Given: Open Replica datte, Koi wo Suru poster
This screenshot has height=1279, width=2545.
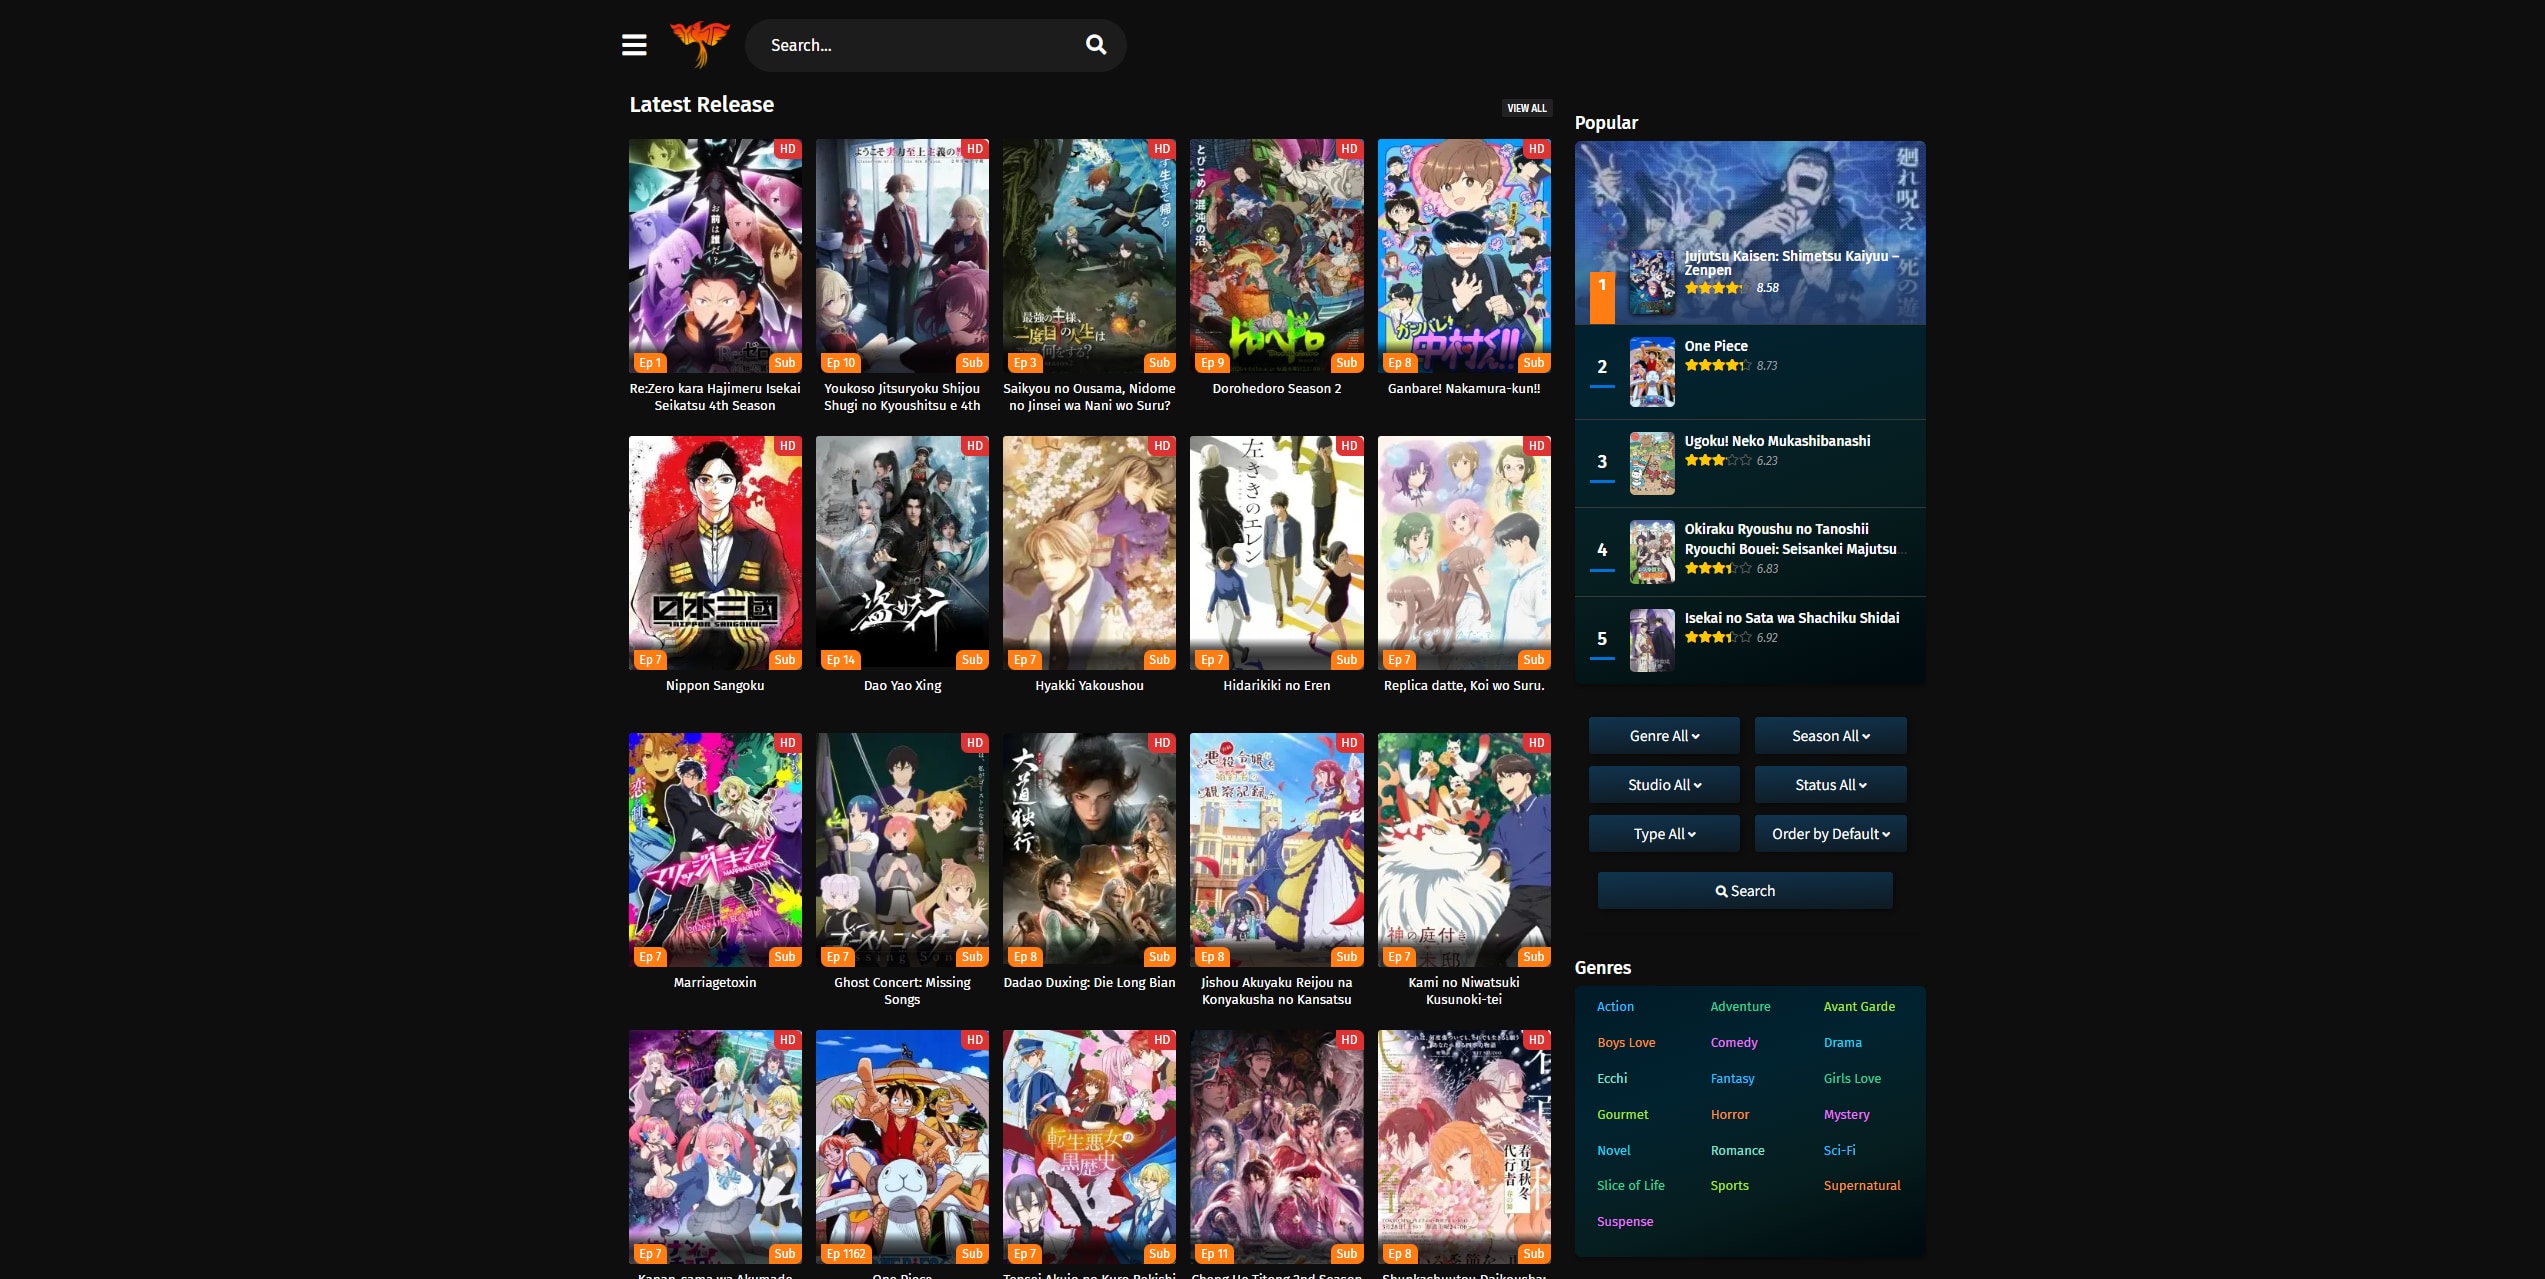Looking at the screenshot, I should click(1464, 553).
